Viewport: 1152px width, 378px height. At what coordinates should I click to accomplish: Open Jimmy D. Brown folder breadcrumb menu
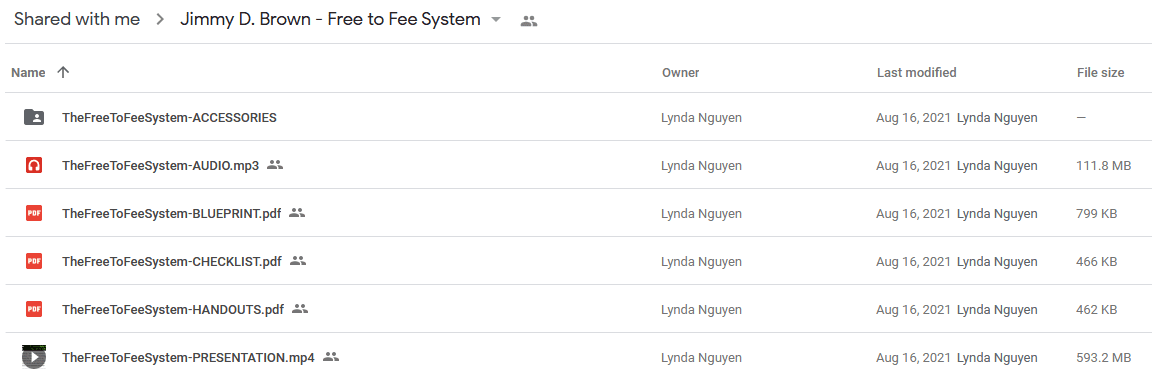331,20
